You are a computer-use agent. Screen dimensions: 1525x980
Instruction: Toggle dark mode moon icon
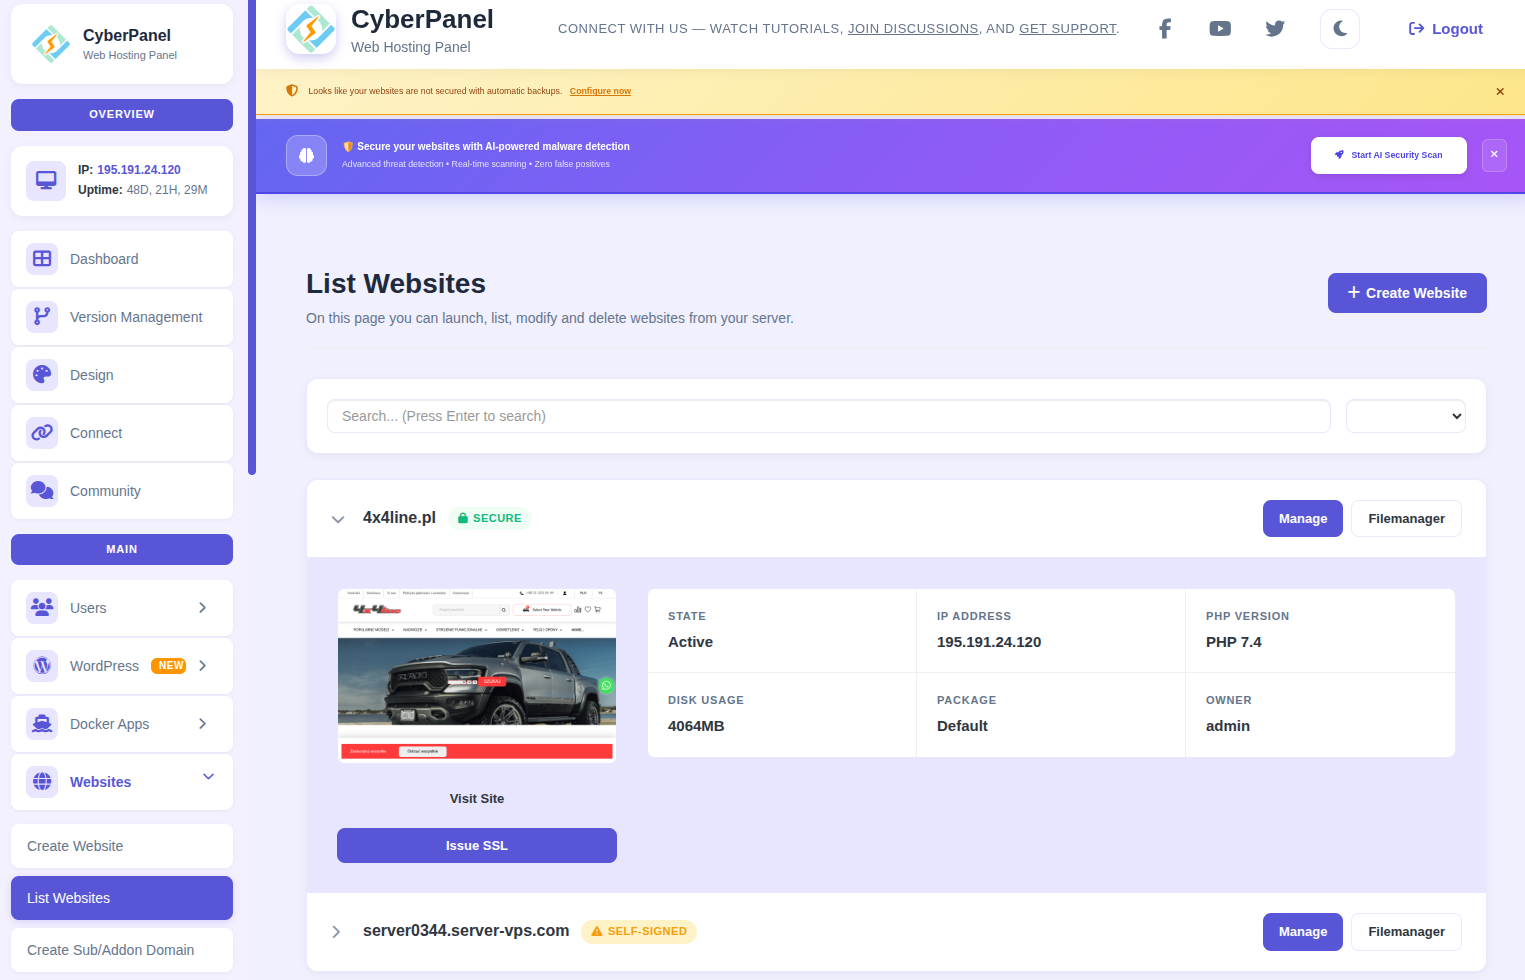tap(1340, 29)
